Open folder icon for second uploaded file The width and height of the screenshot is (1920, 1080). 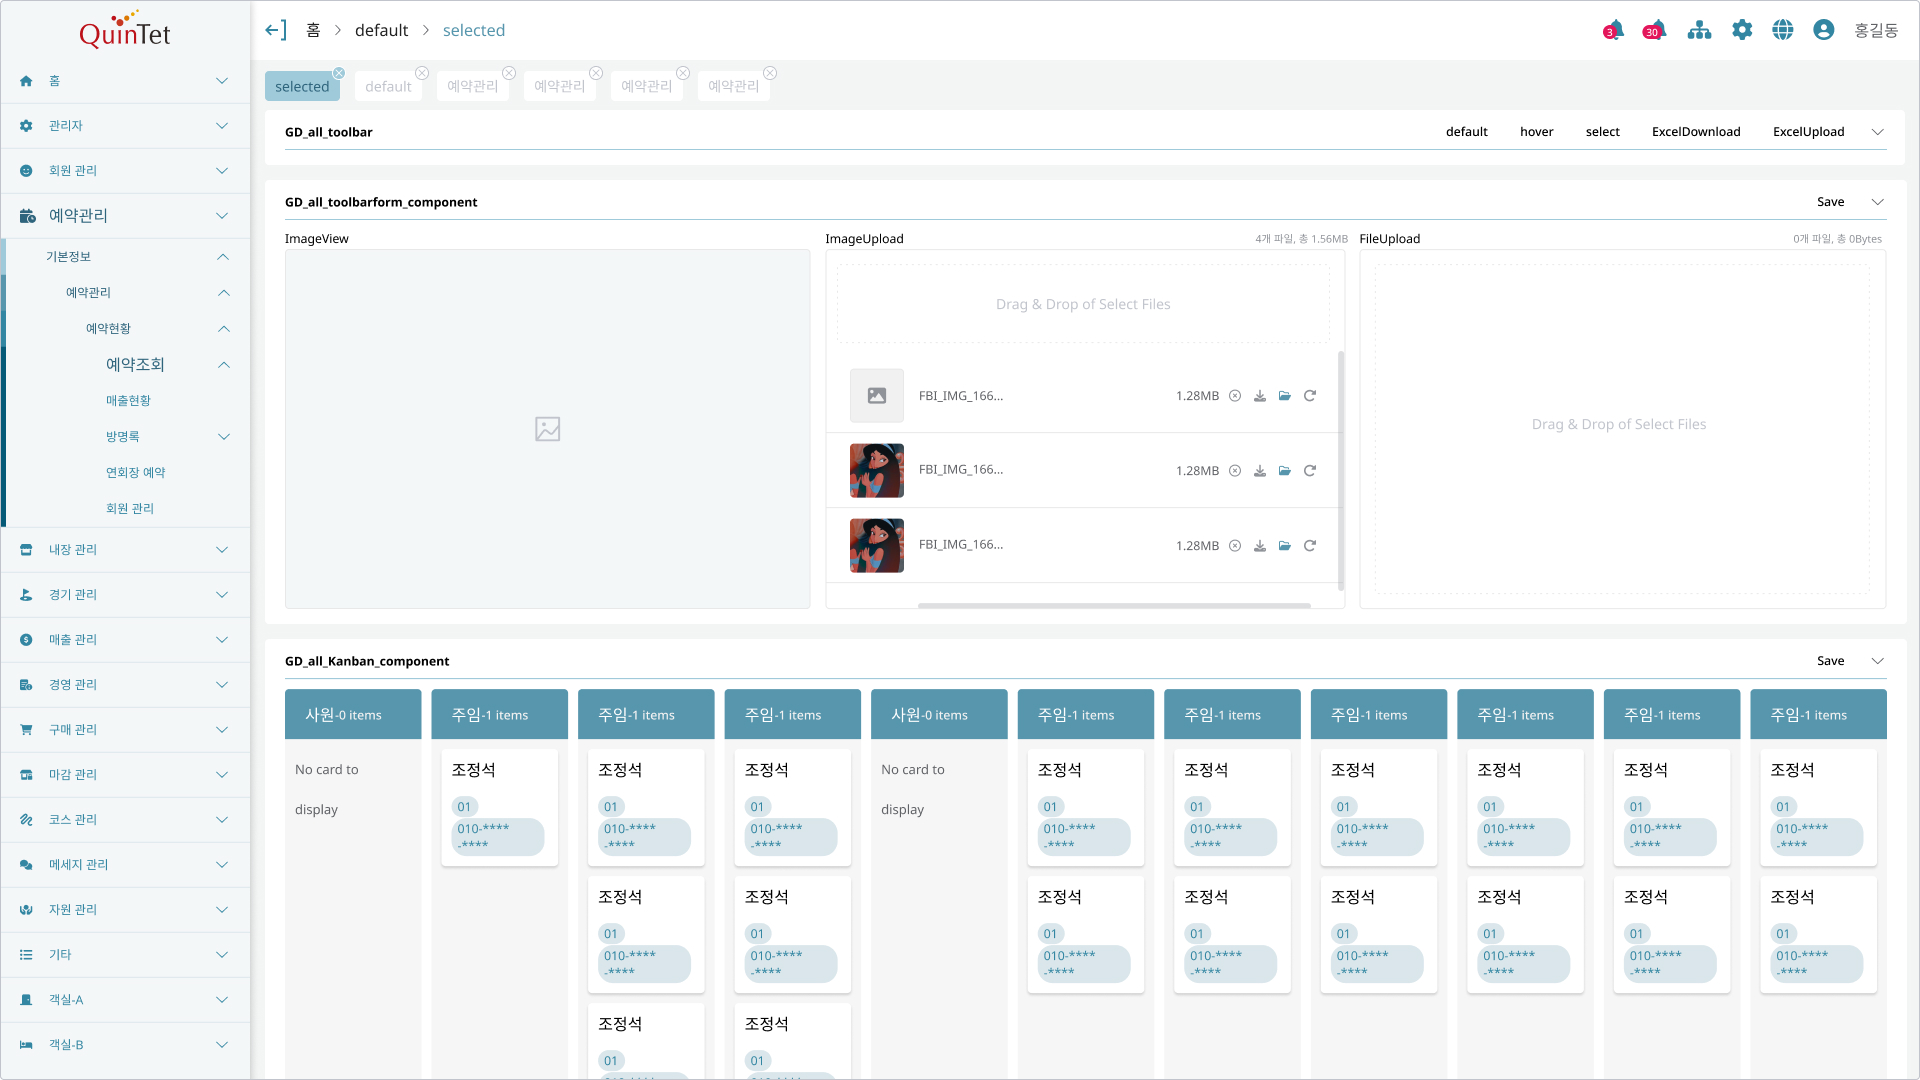pyautogui.click(x=1285, y=471)
